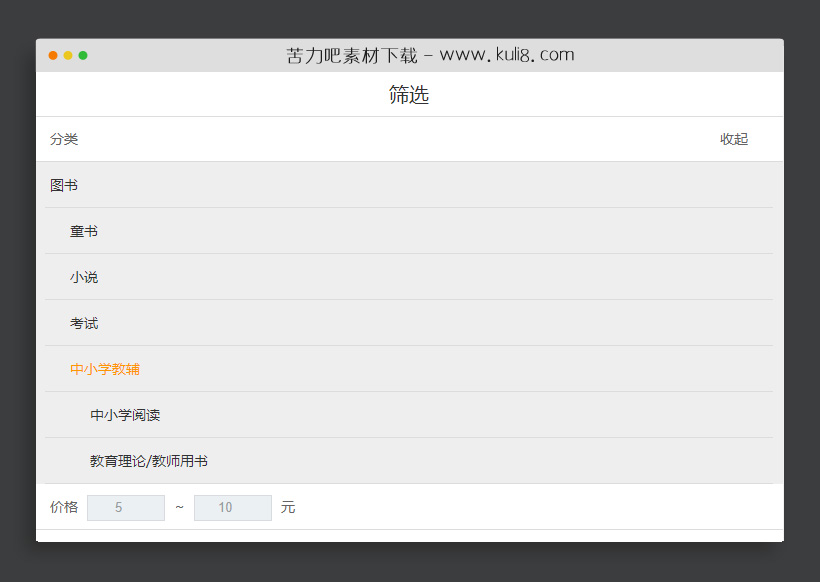Click the window title bar text

(430, 55)
